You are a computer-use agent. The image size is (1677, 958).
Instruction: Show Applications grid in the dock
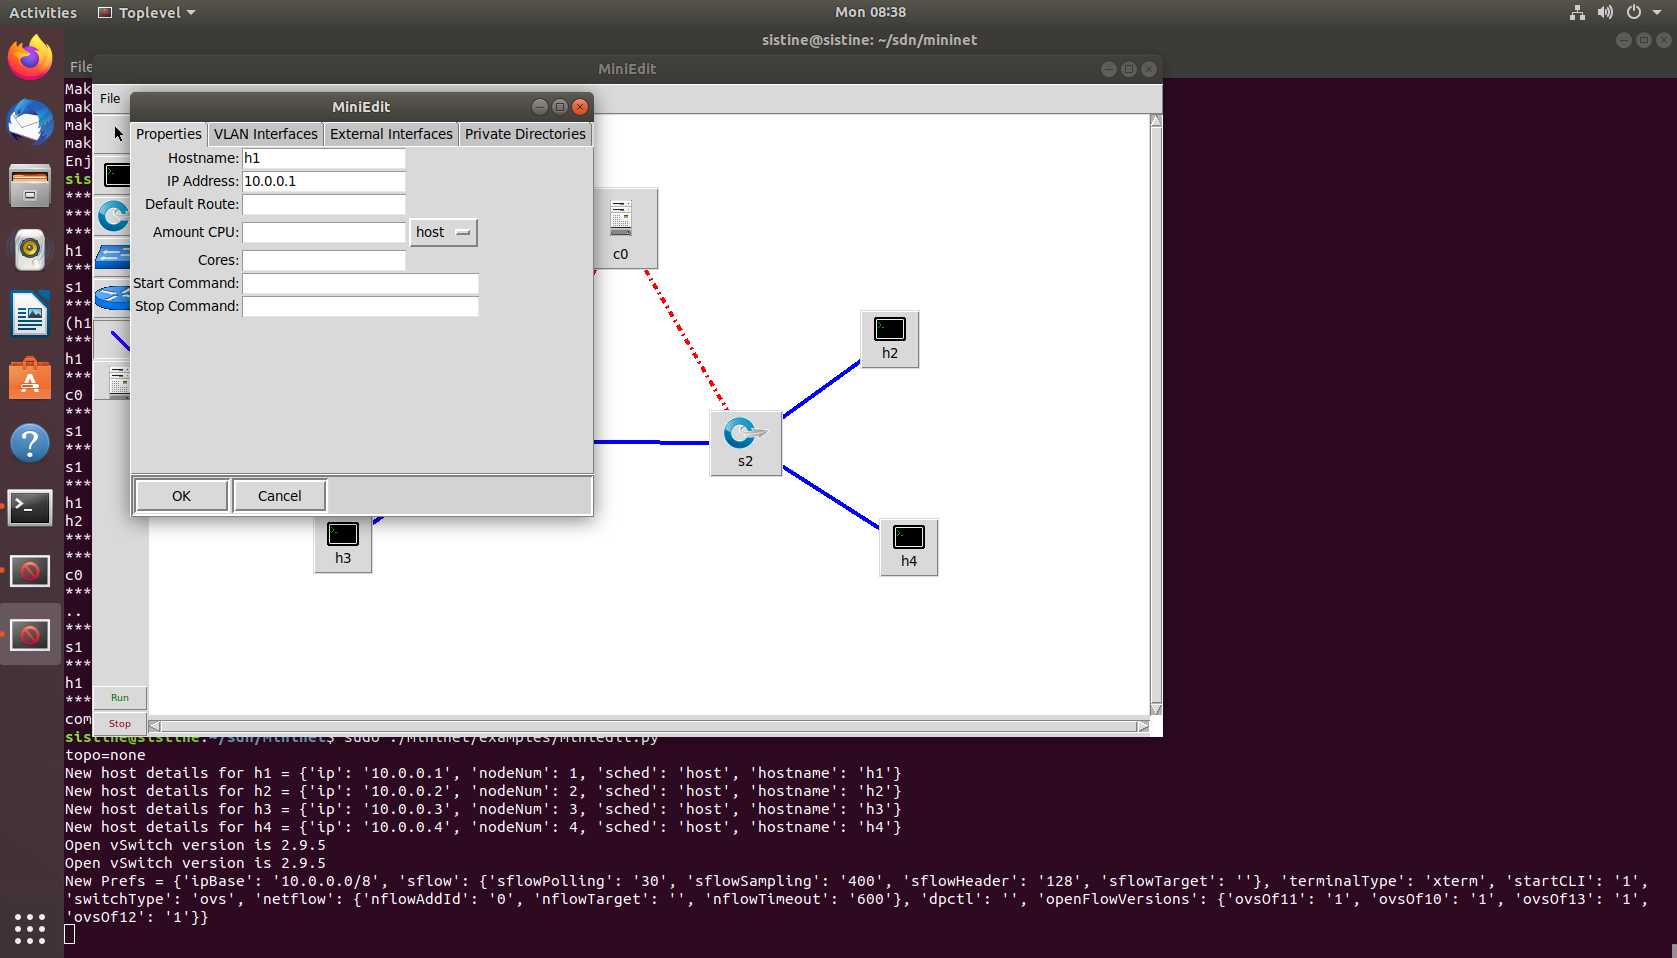coord(30,928)
